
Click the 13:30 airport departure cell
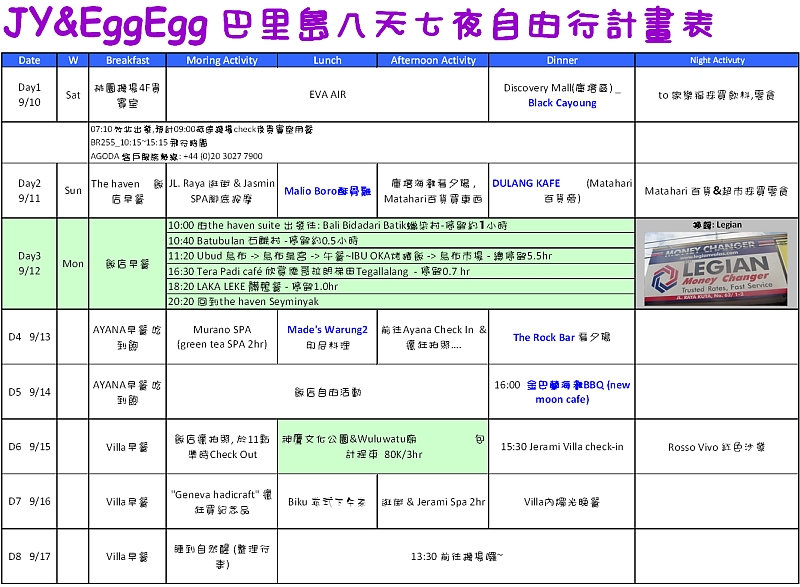pos(457,556)
